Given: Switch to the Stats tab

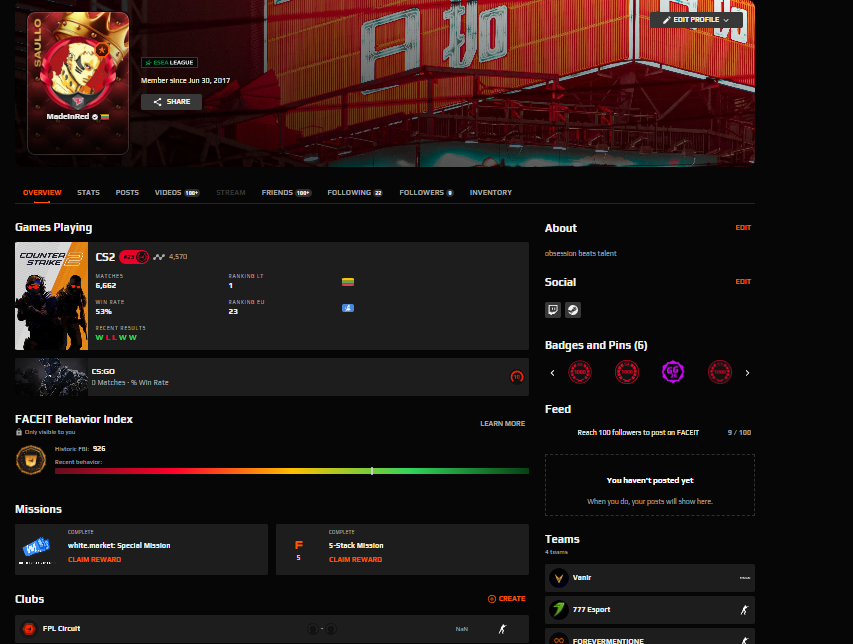Looking at the screenshot, I should point(88,193).
